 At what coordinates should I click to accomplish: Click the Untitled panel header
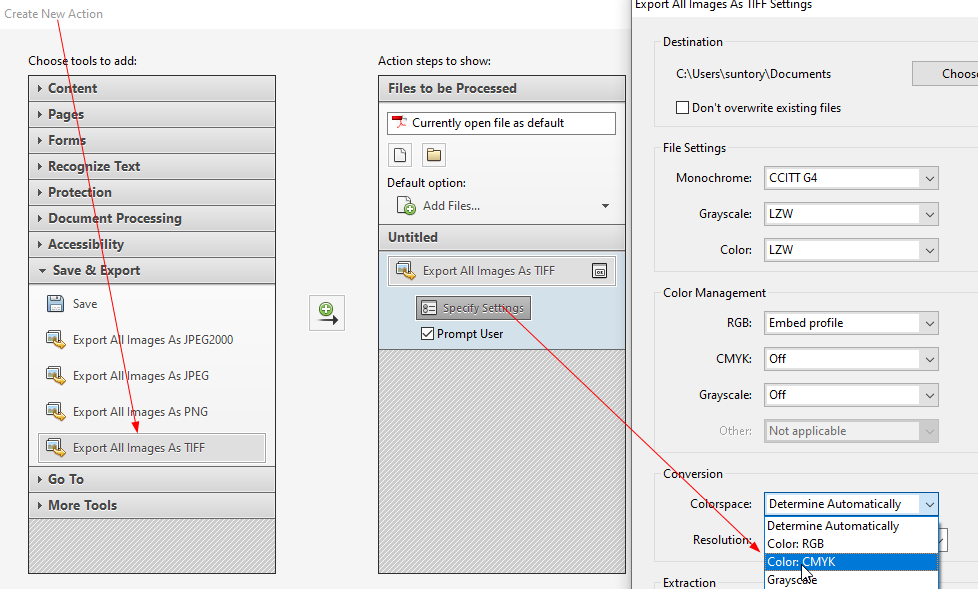[x=501, y=238]
